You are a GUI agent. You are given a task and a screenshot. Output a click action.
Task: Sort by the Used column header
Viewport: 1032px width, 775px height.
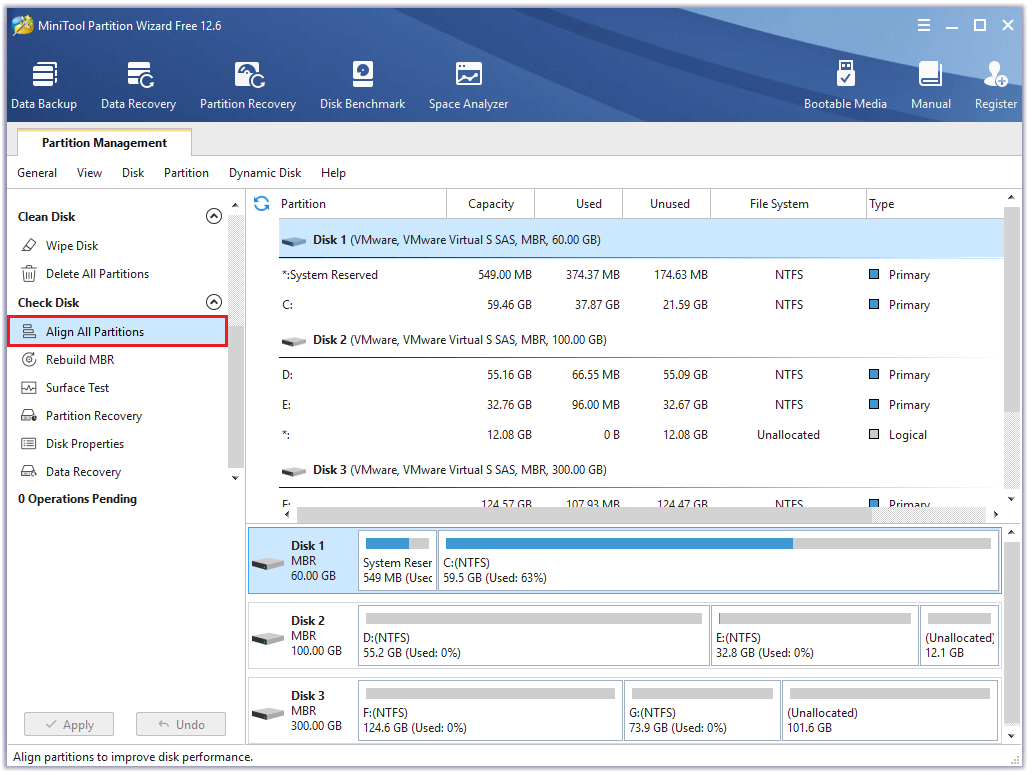[x=579, y=204]
